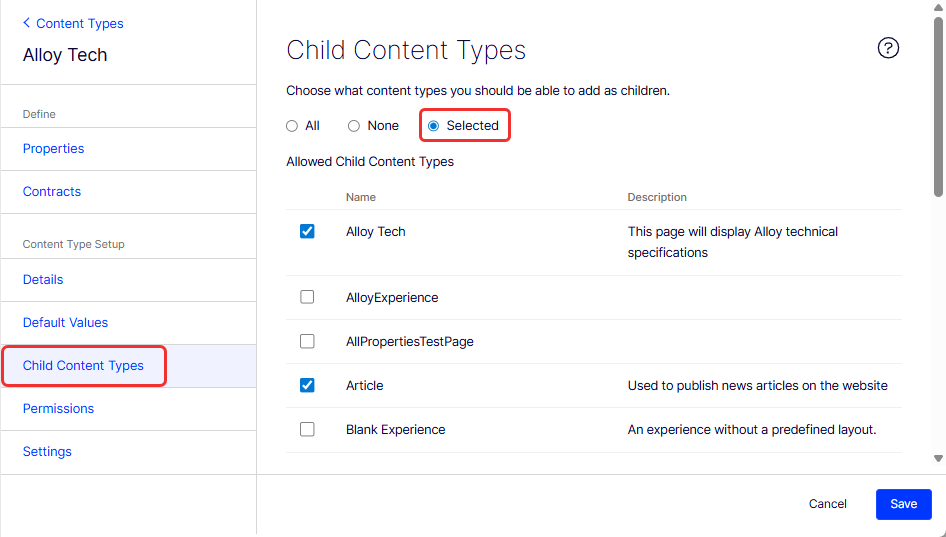946x537 pixels.
Task: Select the Selected radio option
Action: click(x=434, y=126)
